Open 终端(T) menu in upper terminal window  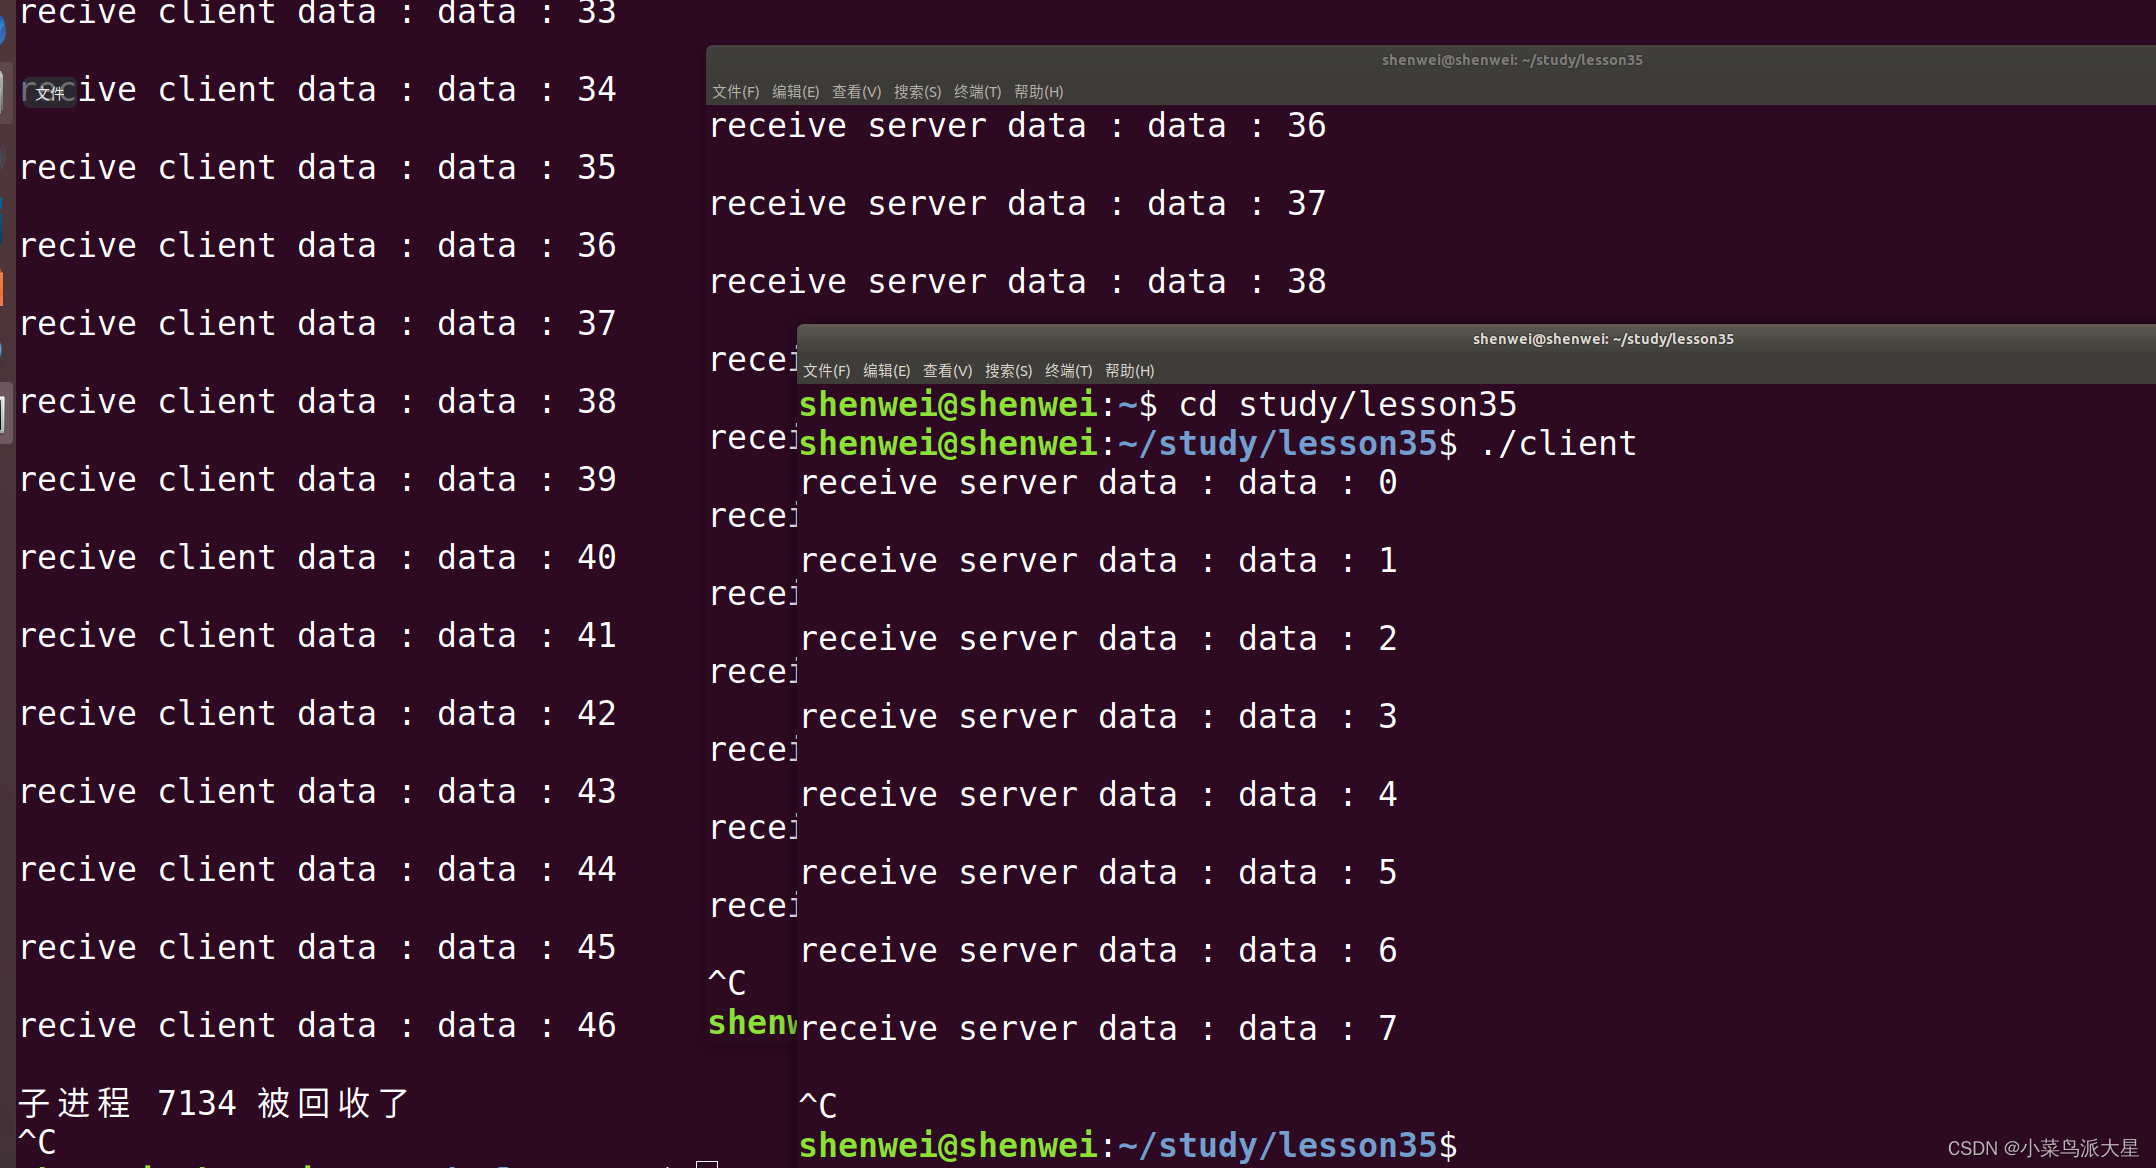click(977, 92)
